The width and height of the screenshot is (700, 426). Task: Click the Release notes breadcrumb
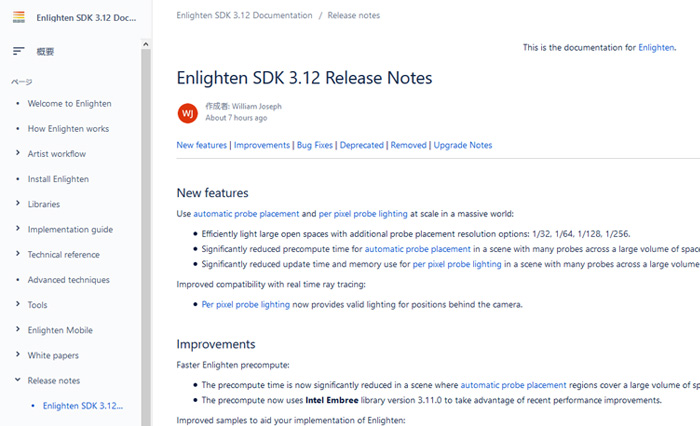coord(354,16)
